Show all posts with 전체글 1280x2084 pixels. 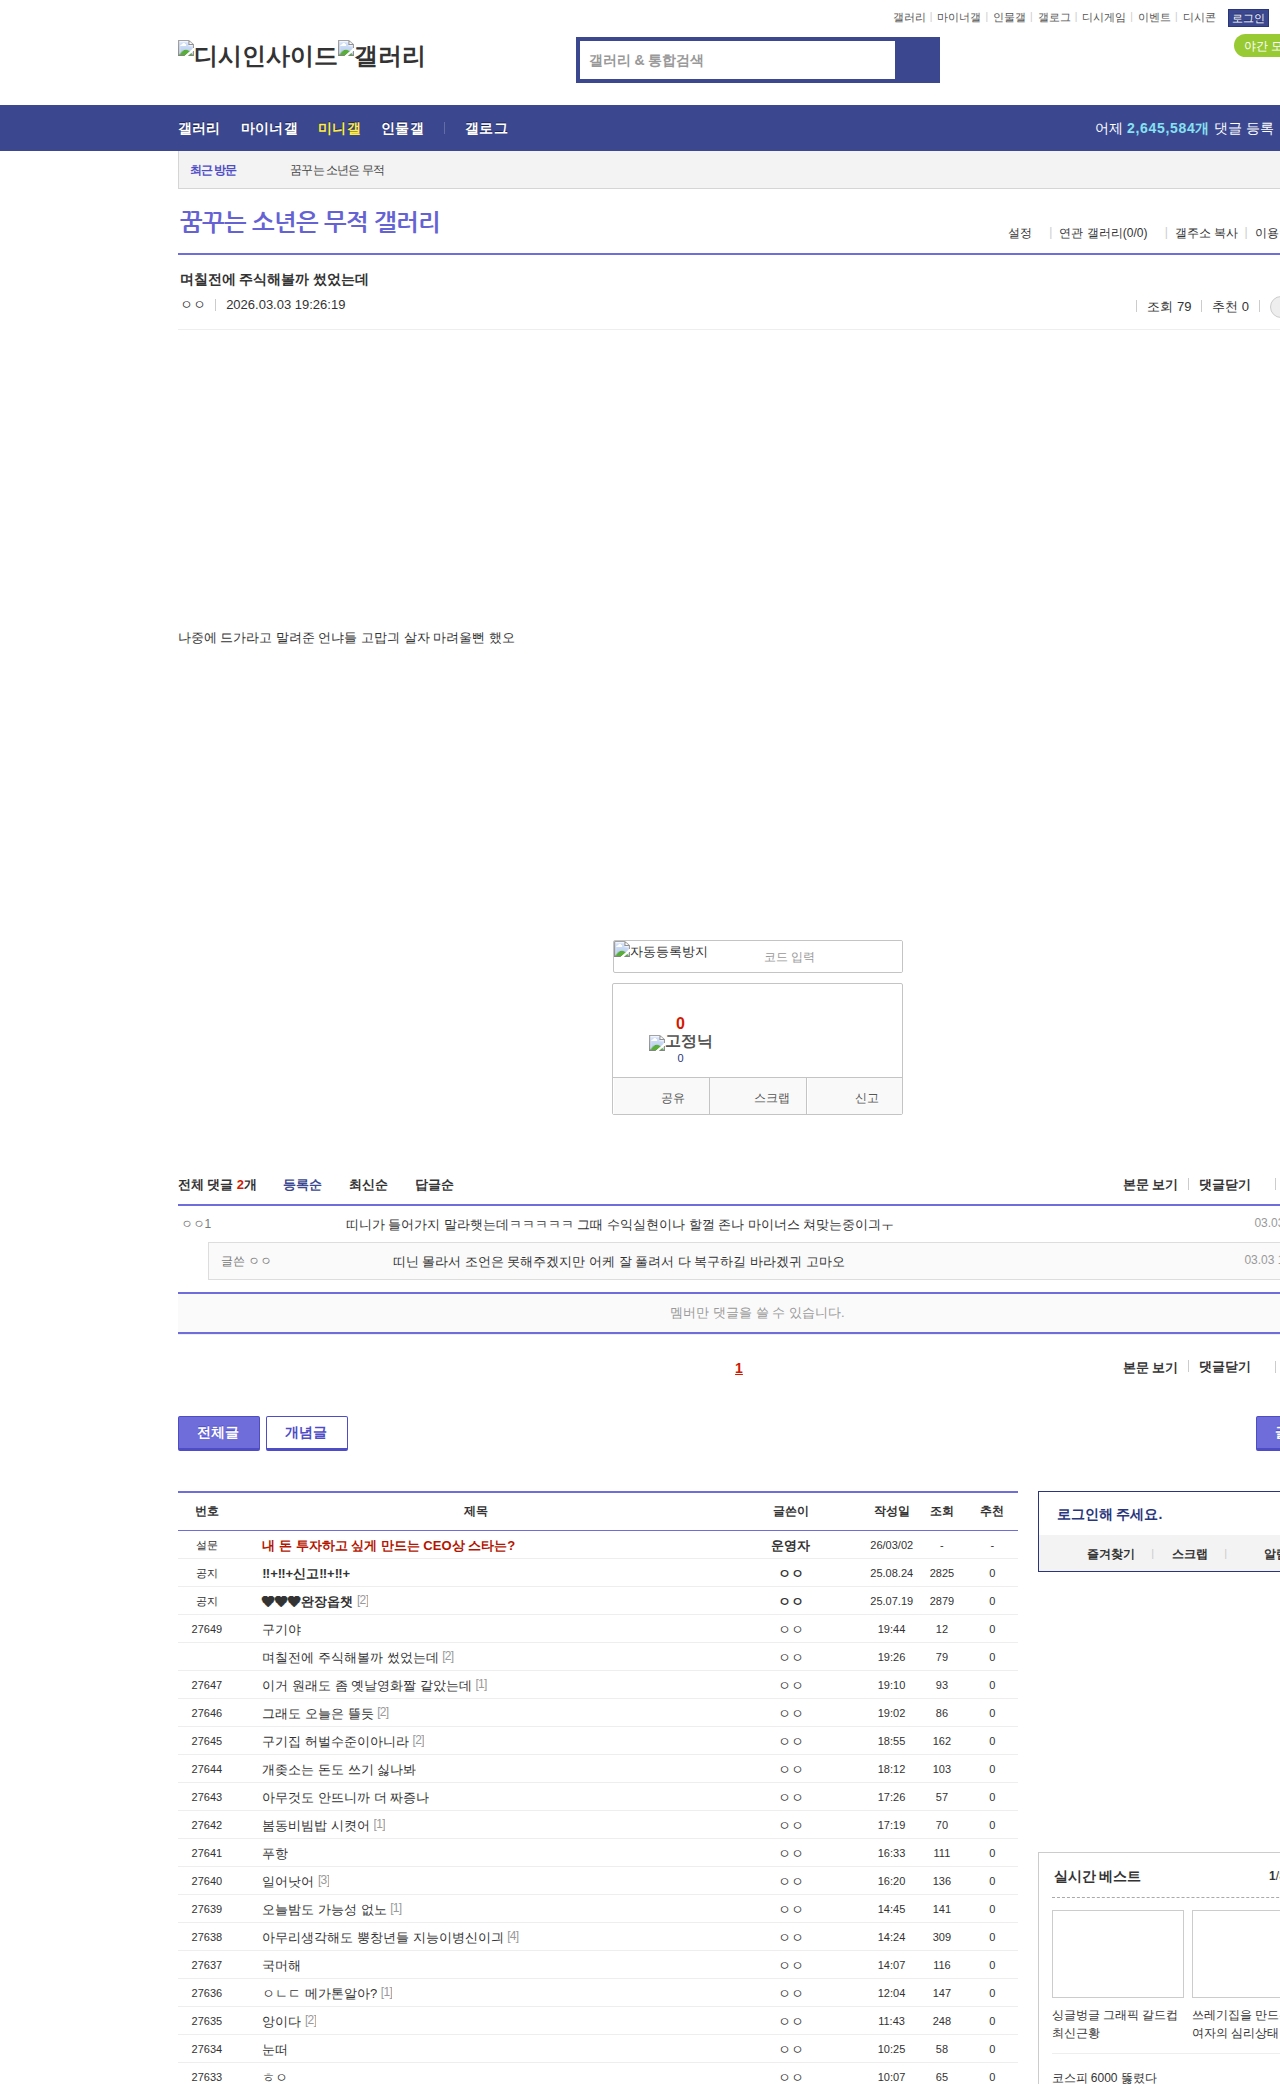point(218,1432)
